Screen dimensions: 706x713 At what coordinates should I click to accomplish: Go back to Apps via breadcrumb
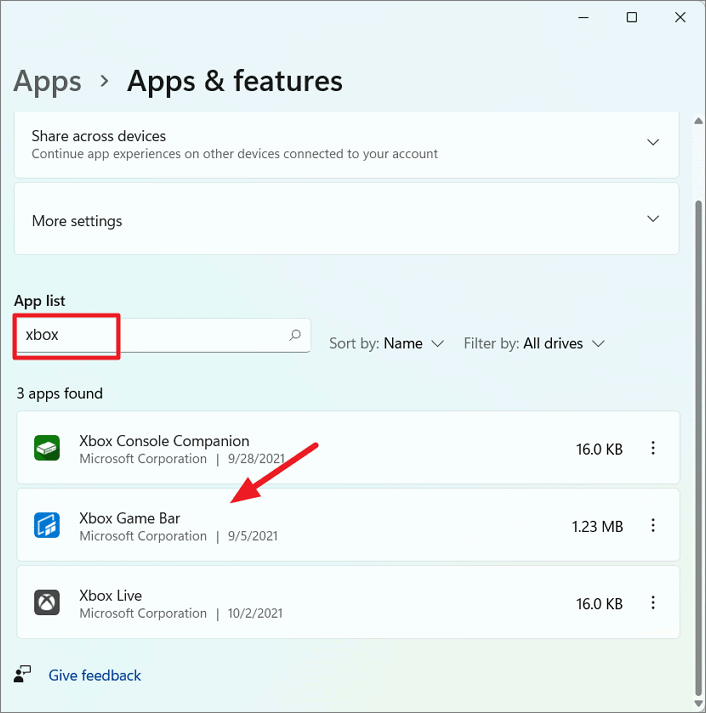(x=47, y=81)
